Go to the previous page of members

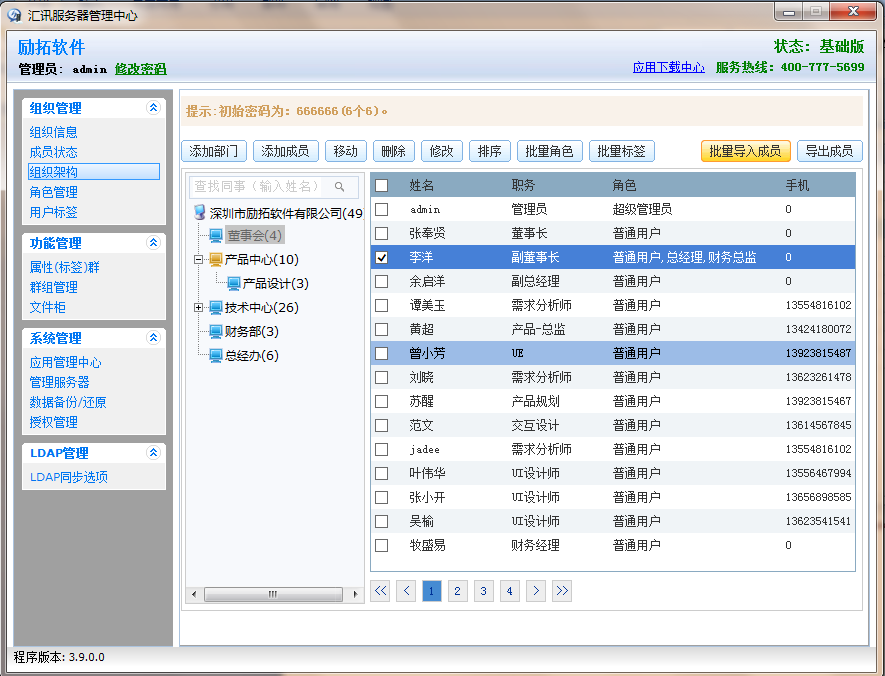[x=406, y=591]
